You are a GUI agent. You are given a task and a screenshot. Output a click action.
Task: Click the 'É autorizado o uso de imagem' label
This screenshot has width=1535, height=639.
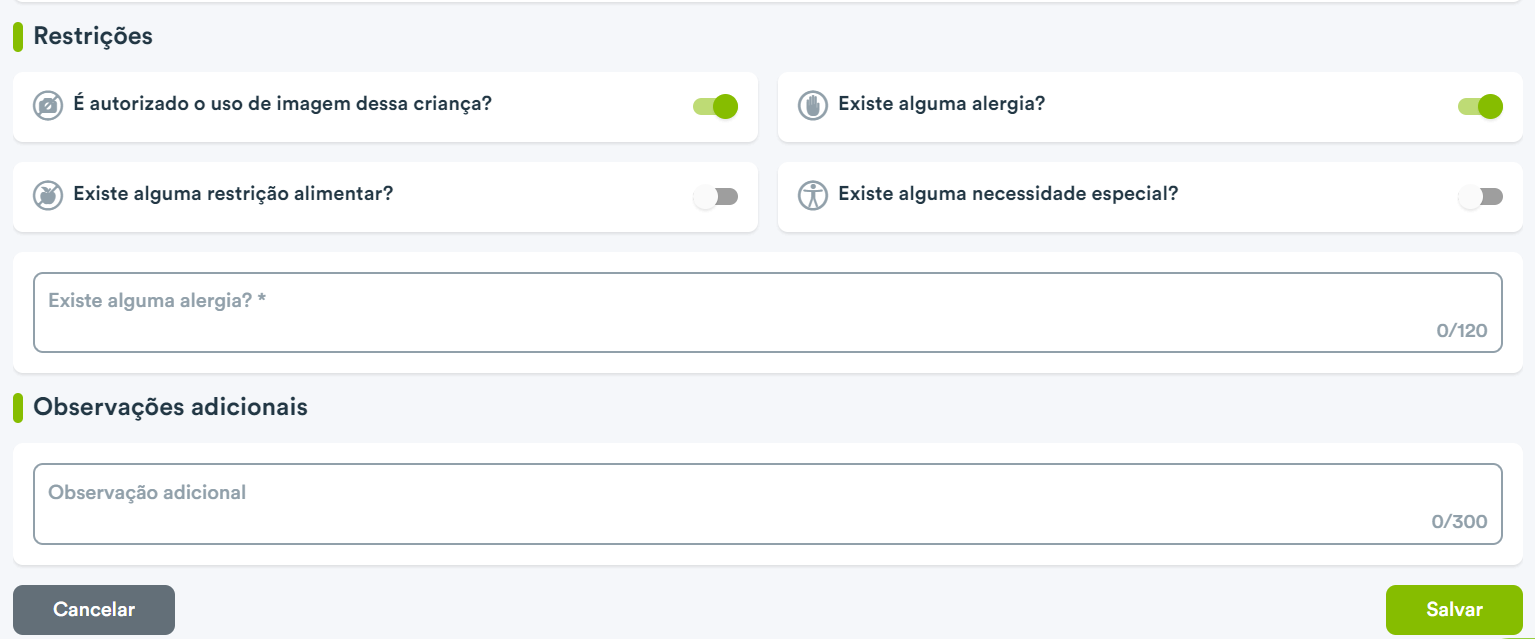pos(283,104)
